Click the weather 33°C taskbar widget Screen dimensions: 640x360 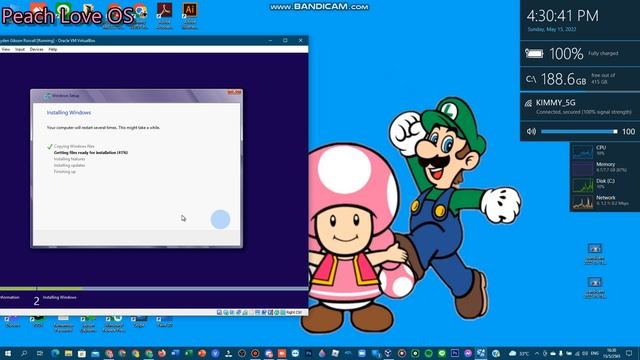coord(519,353)
